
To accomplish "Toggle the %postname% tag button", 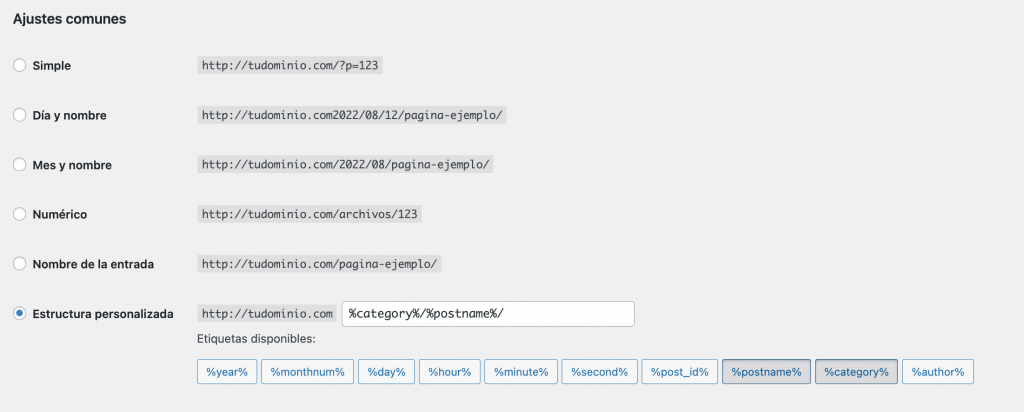I will [766, 372].
